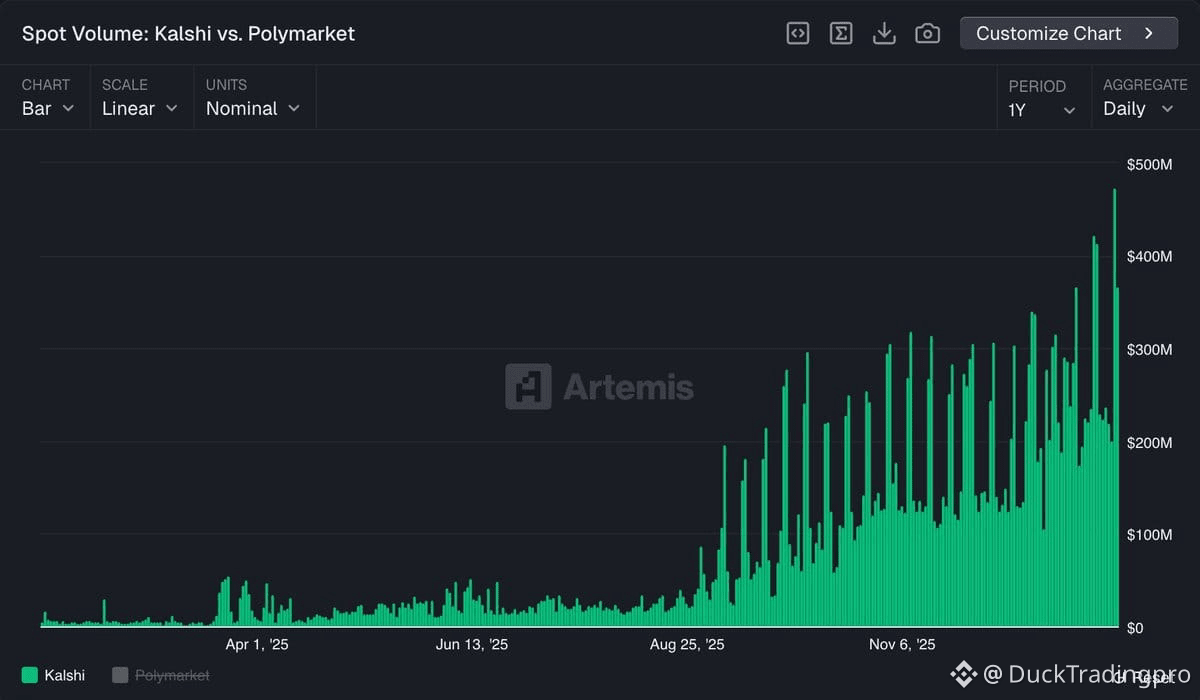Click the embed code icon
The height and width of the screenshot is (700, 1200).
(x=797, y=33)
